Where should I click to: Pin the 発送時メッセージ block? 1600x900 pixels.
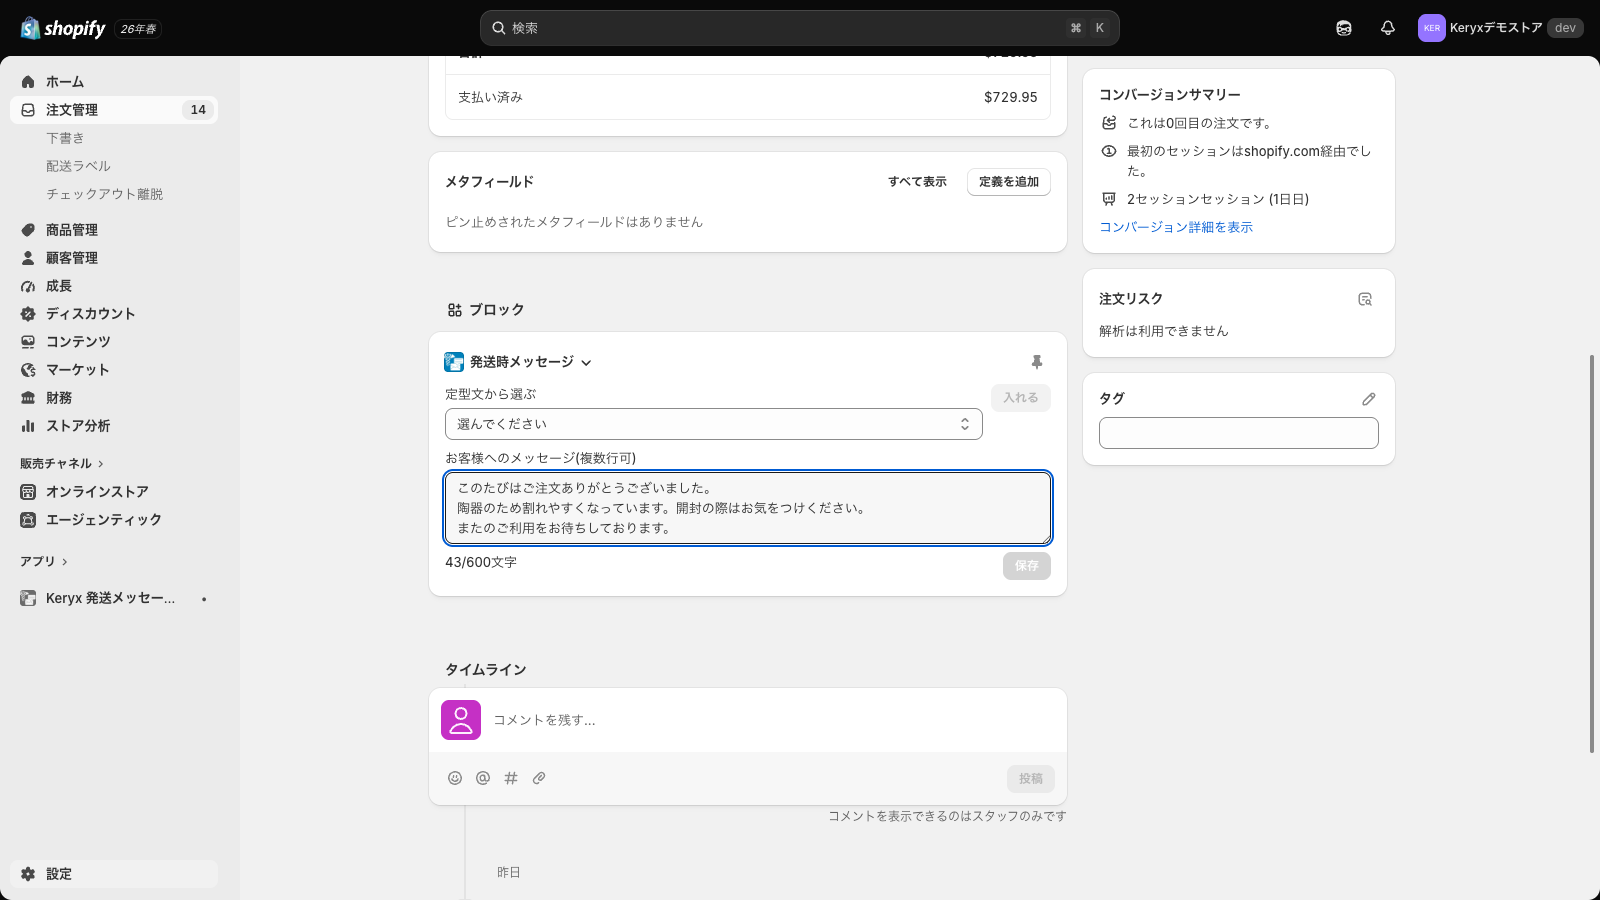coord(1037,362)
